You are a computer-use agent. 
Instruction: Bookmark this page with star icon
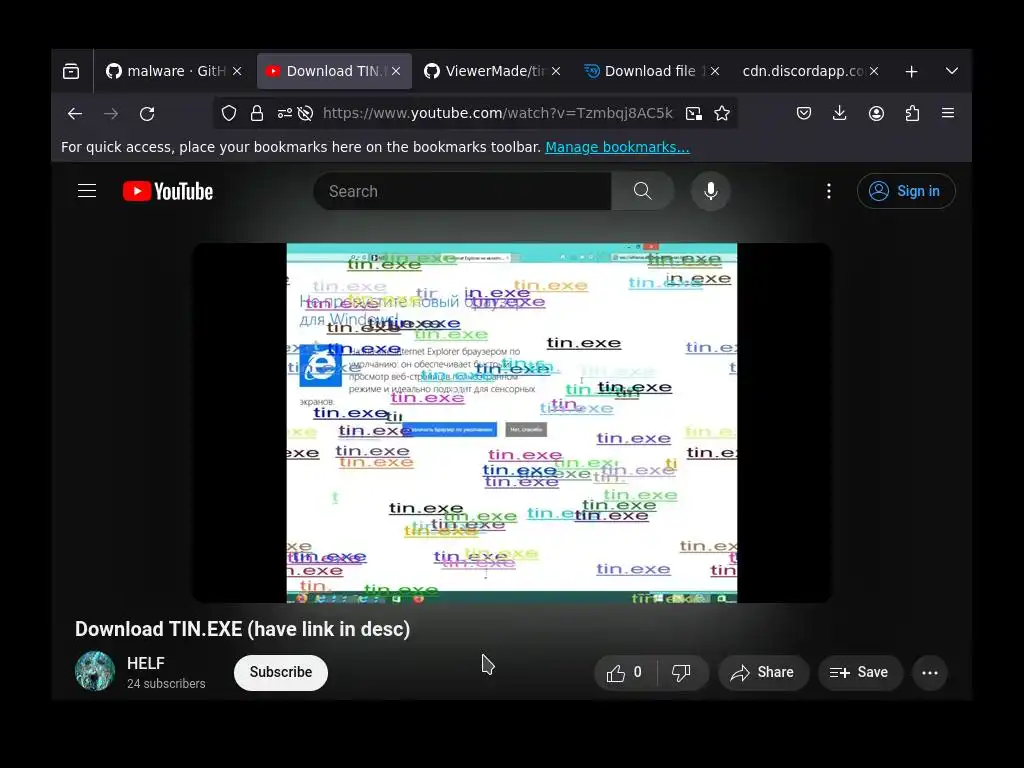tap(722, 114)
